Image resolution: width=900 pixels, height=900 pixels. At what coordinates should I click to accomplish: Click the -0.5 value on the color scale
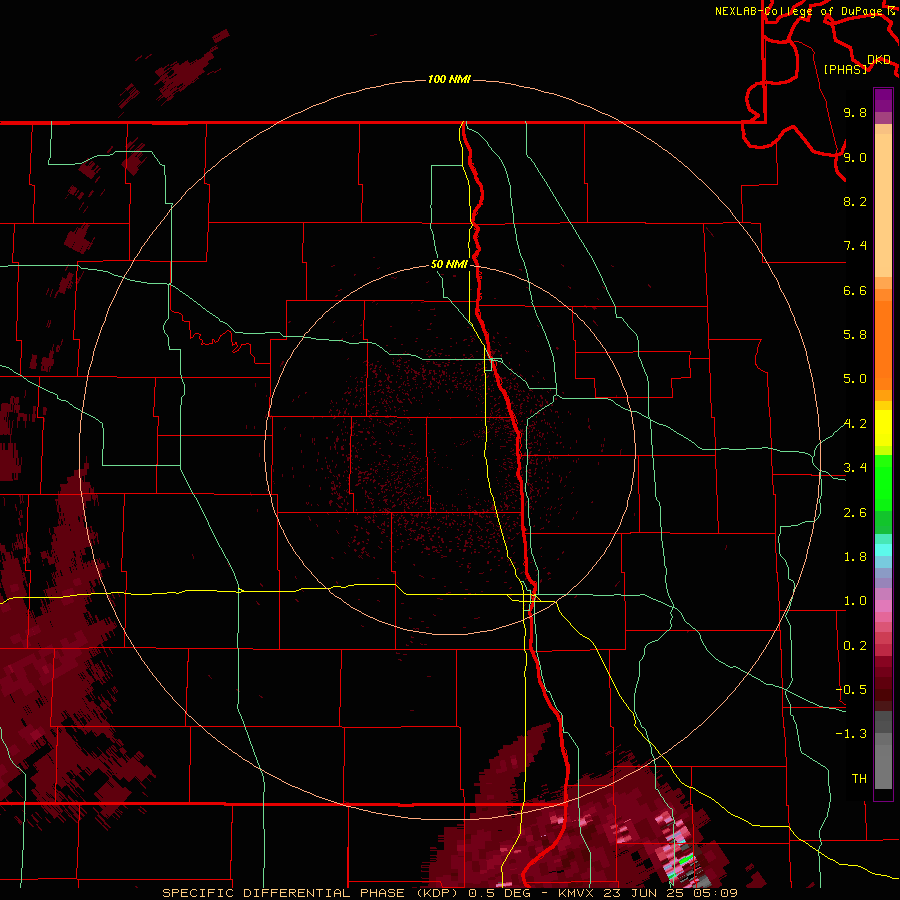[x=851, y=690]
